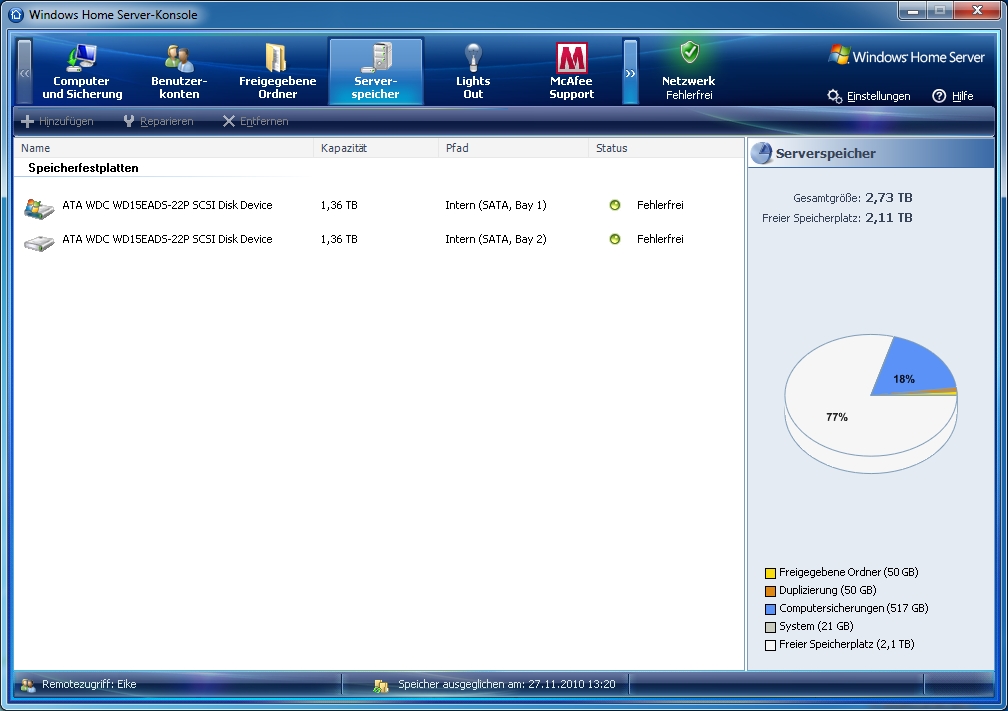Click the Computersicherungen (517 GB) legend label

point(854,608)
